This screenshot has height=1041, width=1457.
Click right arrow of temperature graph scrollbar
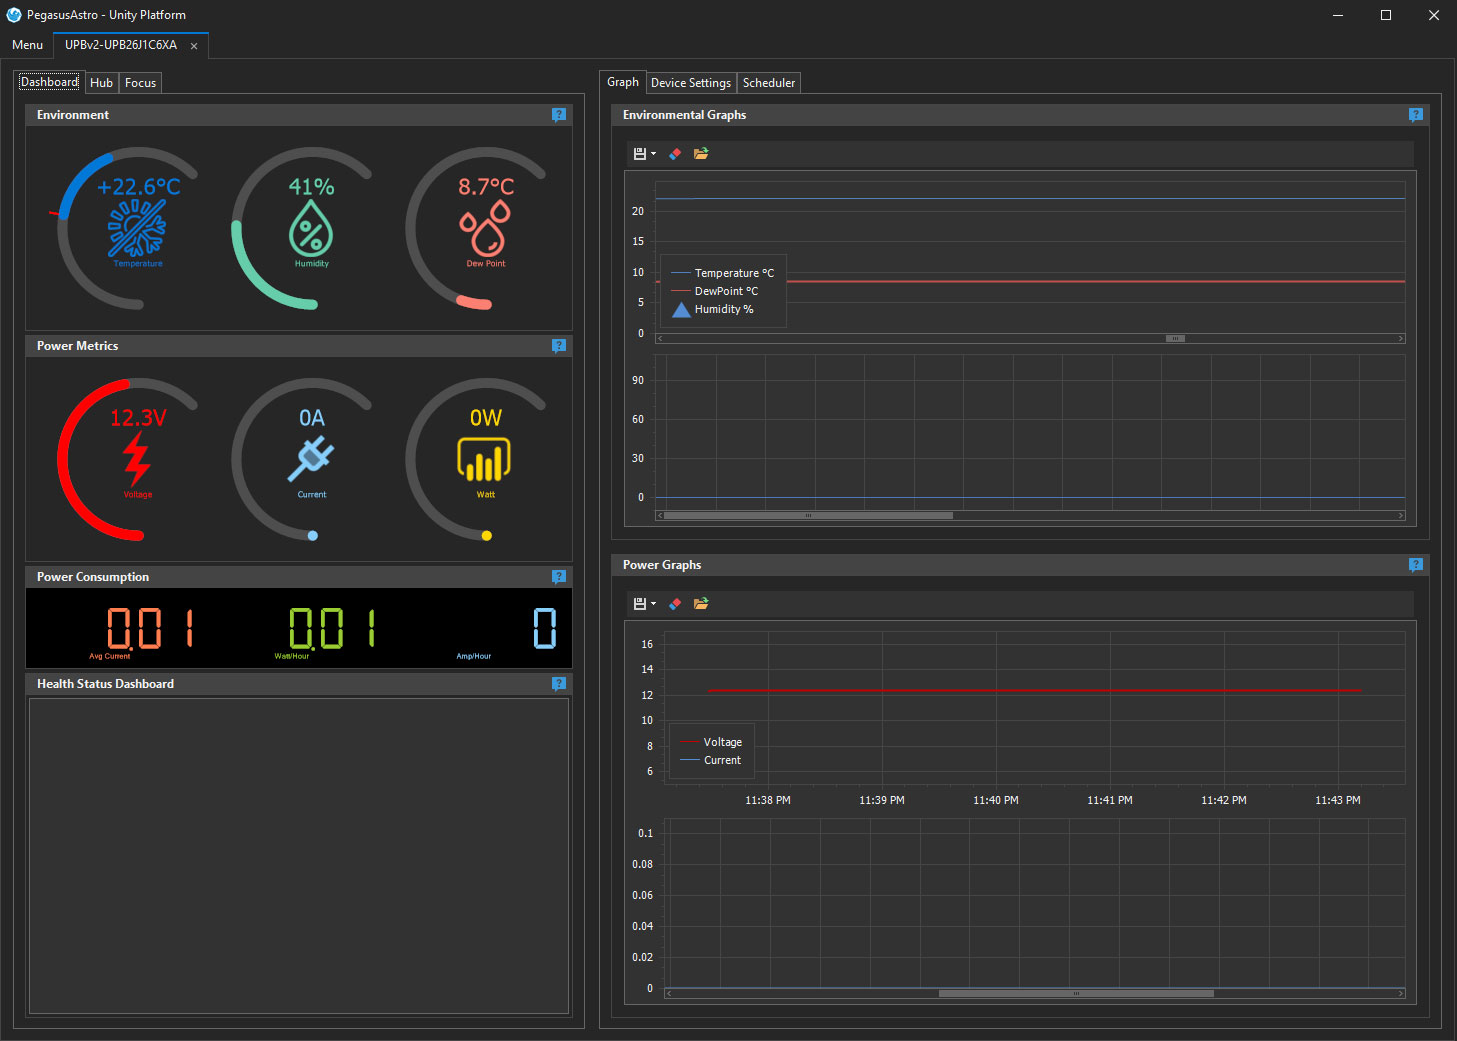[1401, 339]
